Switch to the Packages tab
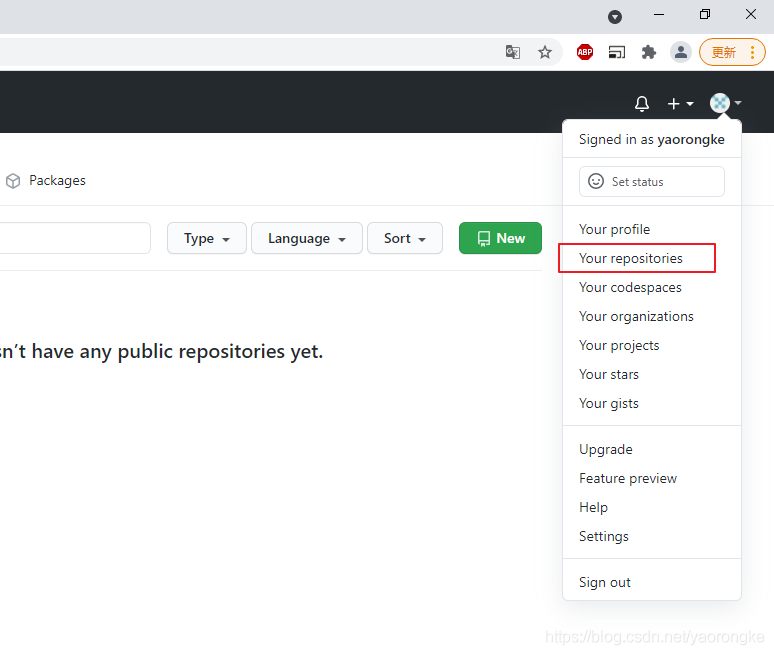 click(46, 181)
